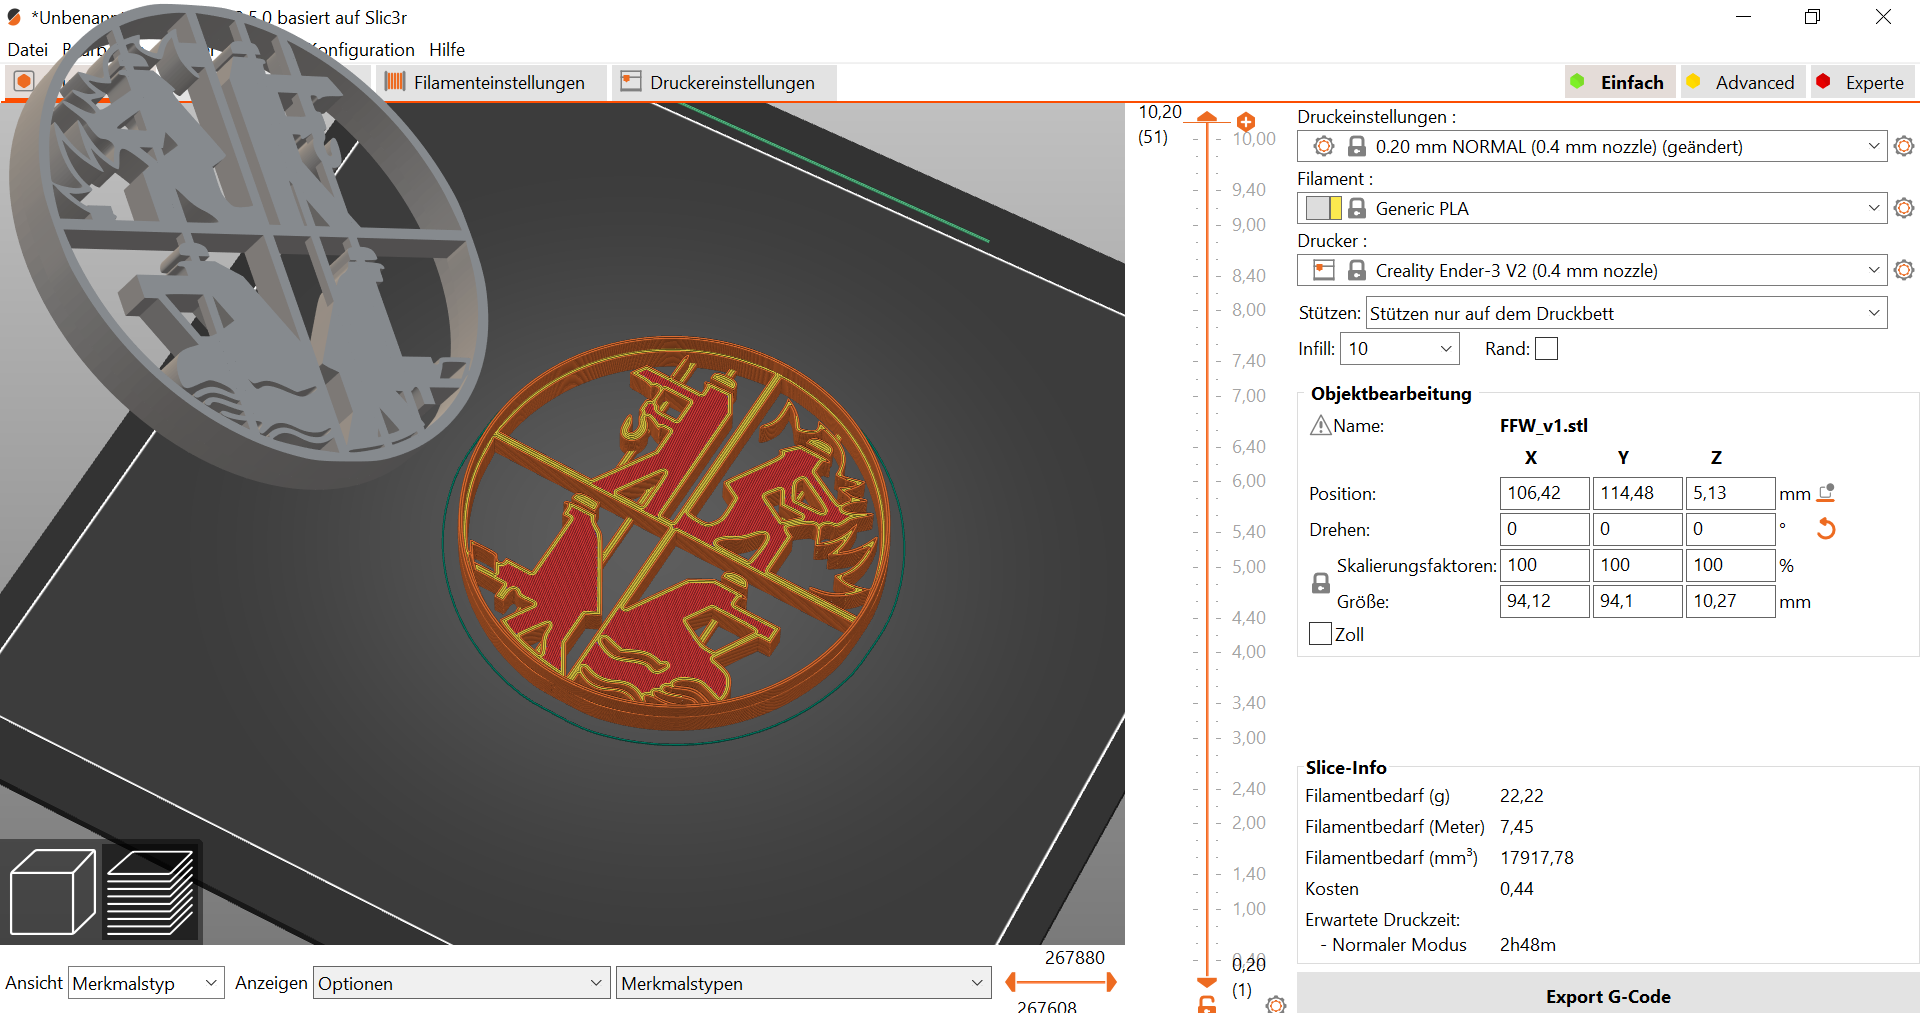This screenshot has width=1920, height=1013.
Task: Switch to Filamenteinstellungen tab
Action: (490, 82)
